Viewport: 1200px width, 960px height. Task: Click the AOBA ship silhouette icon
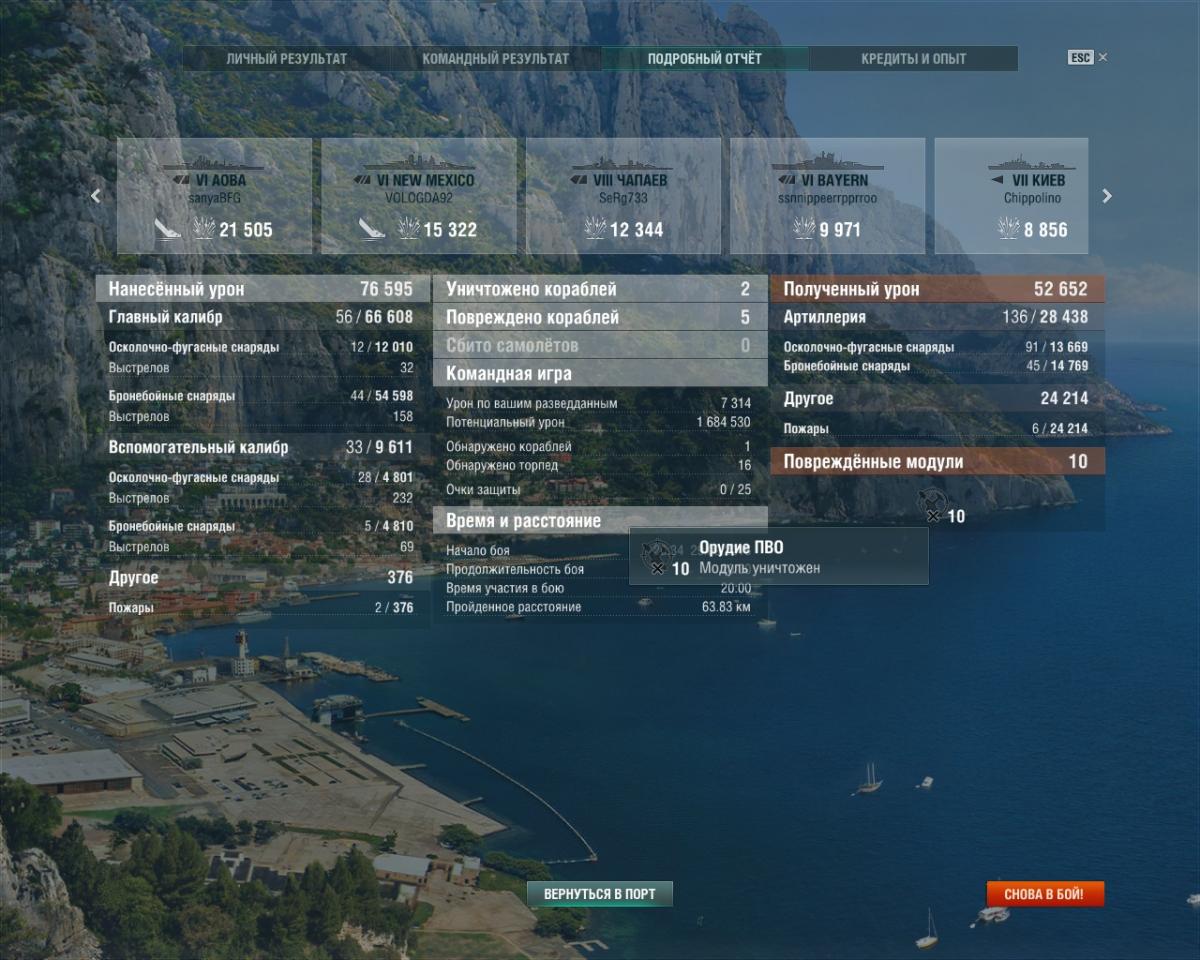[214, 164]
